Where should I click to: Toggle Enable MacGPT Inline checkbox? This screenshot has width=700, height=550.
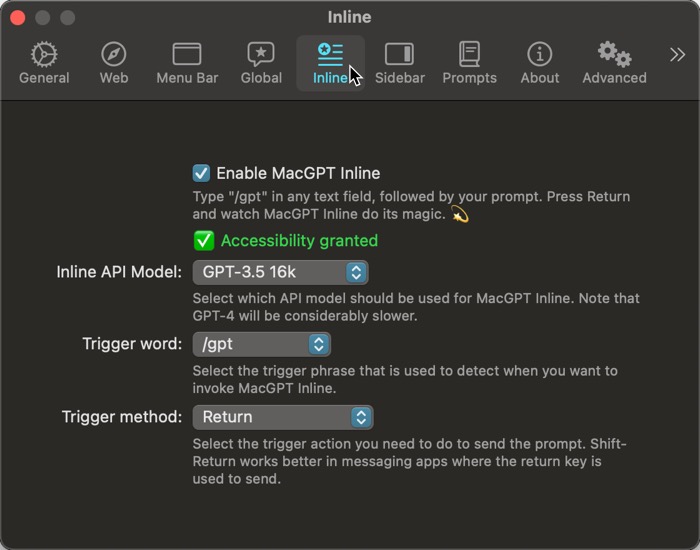point(201,173)
